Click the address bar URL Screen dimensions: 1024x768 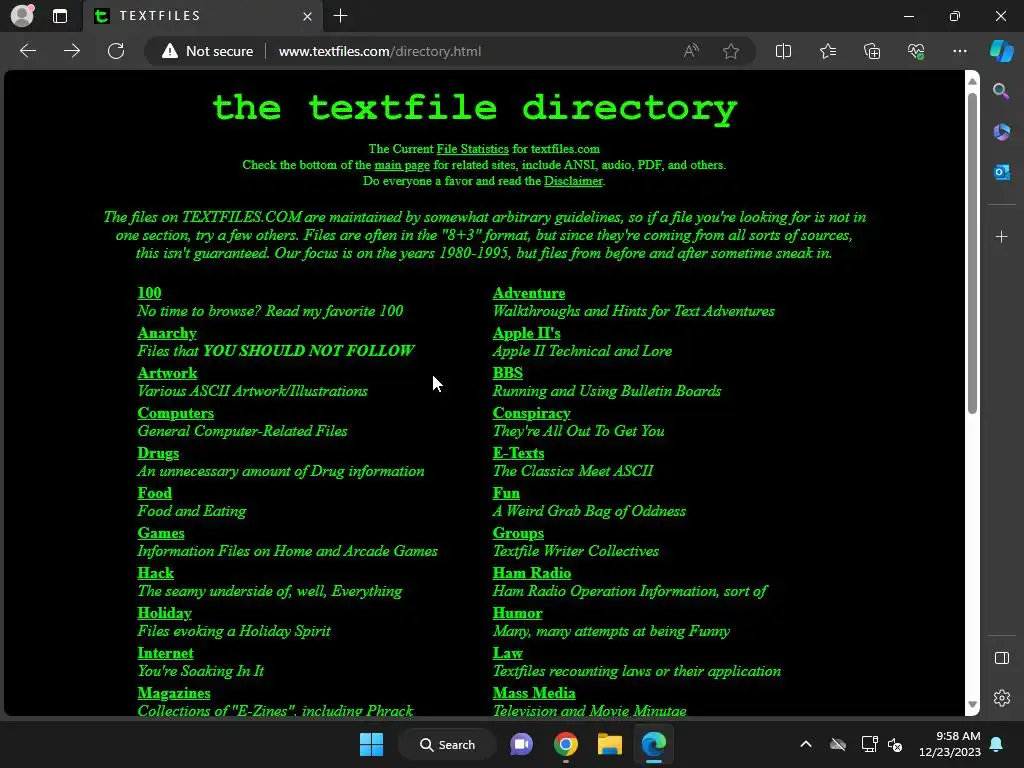coord(379,51)
